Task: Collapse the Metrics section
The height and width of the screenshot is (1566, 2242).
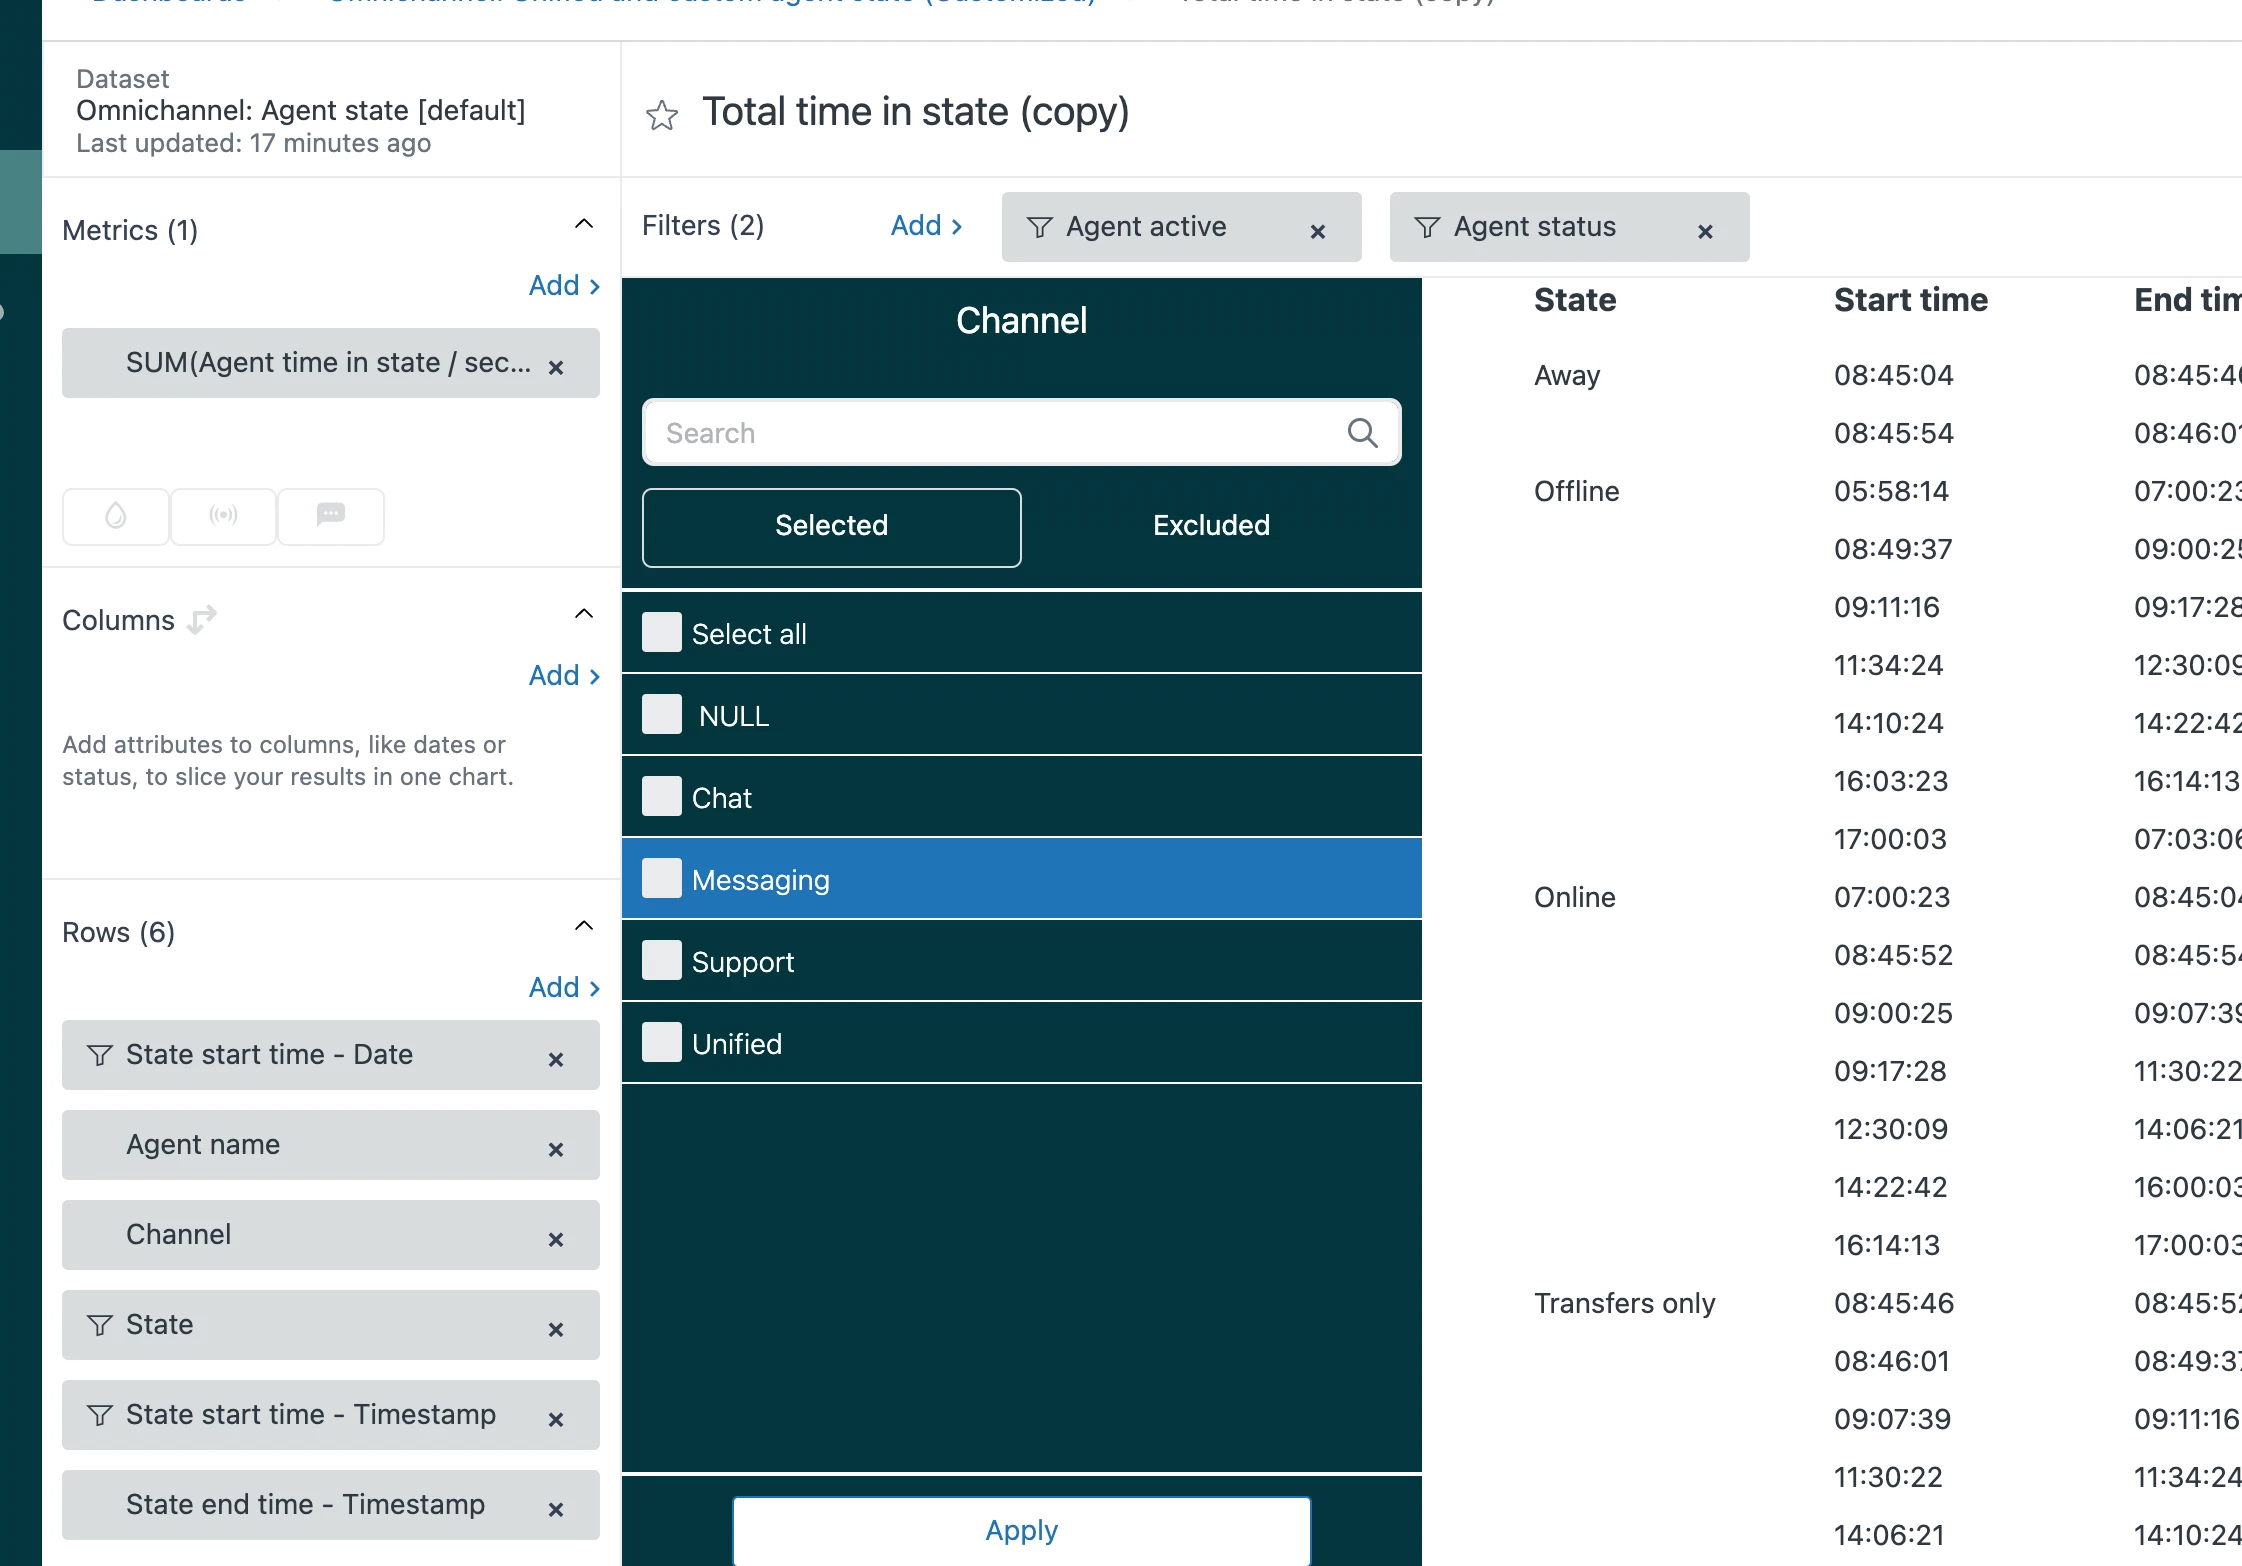Action: click(584, 224)
